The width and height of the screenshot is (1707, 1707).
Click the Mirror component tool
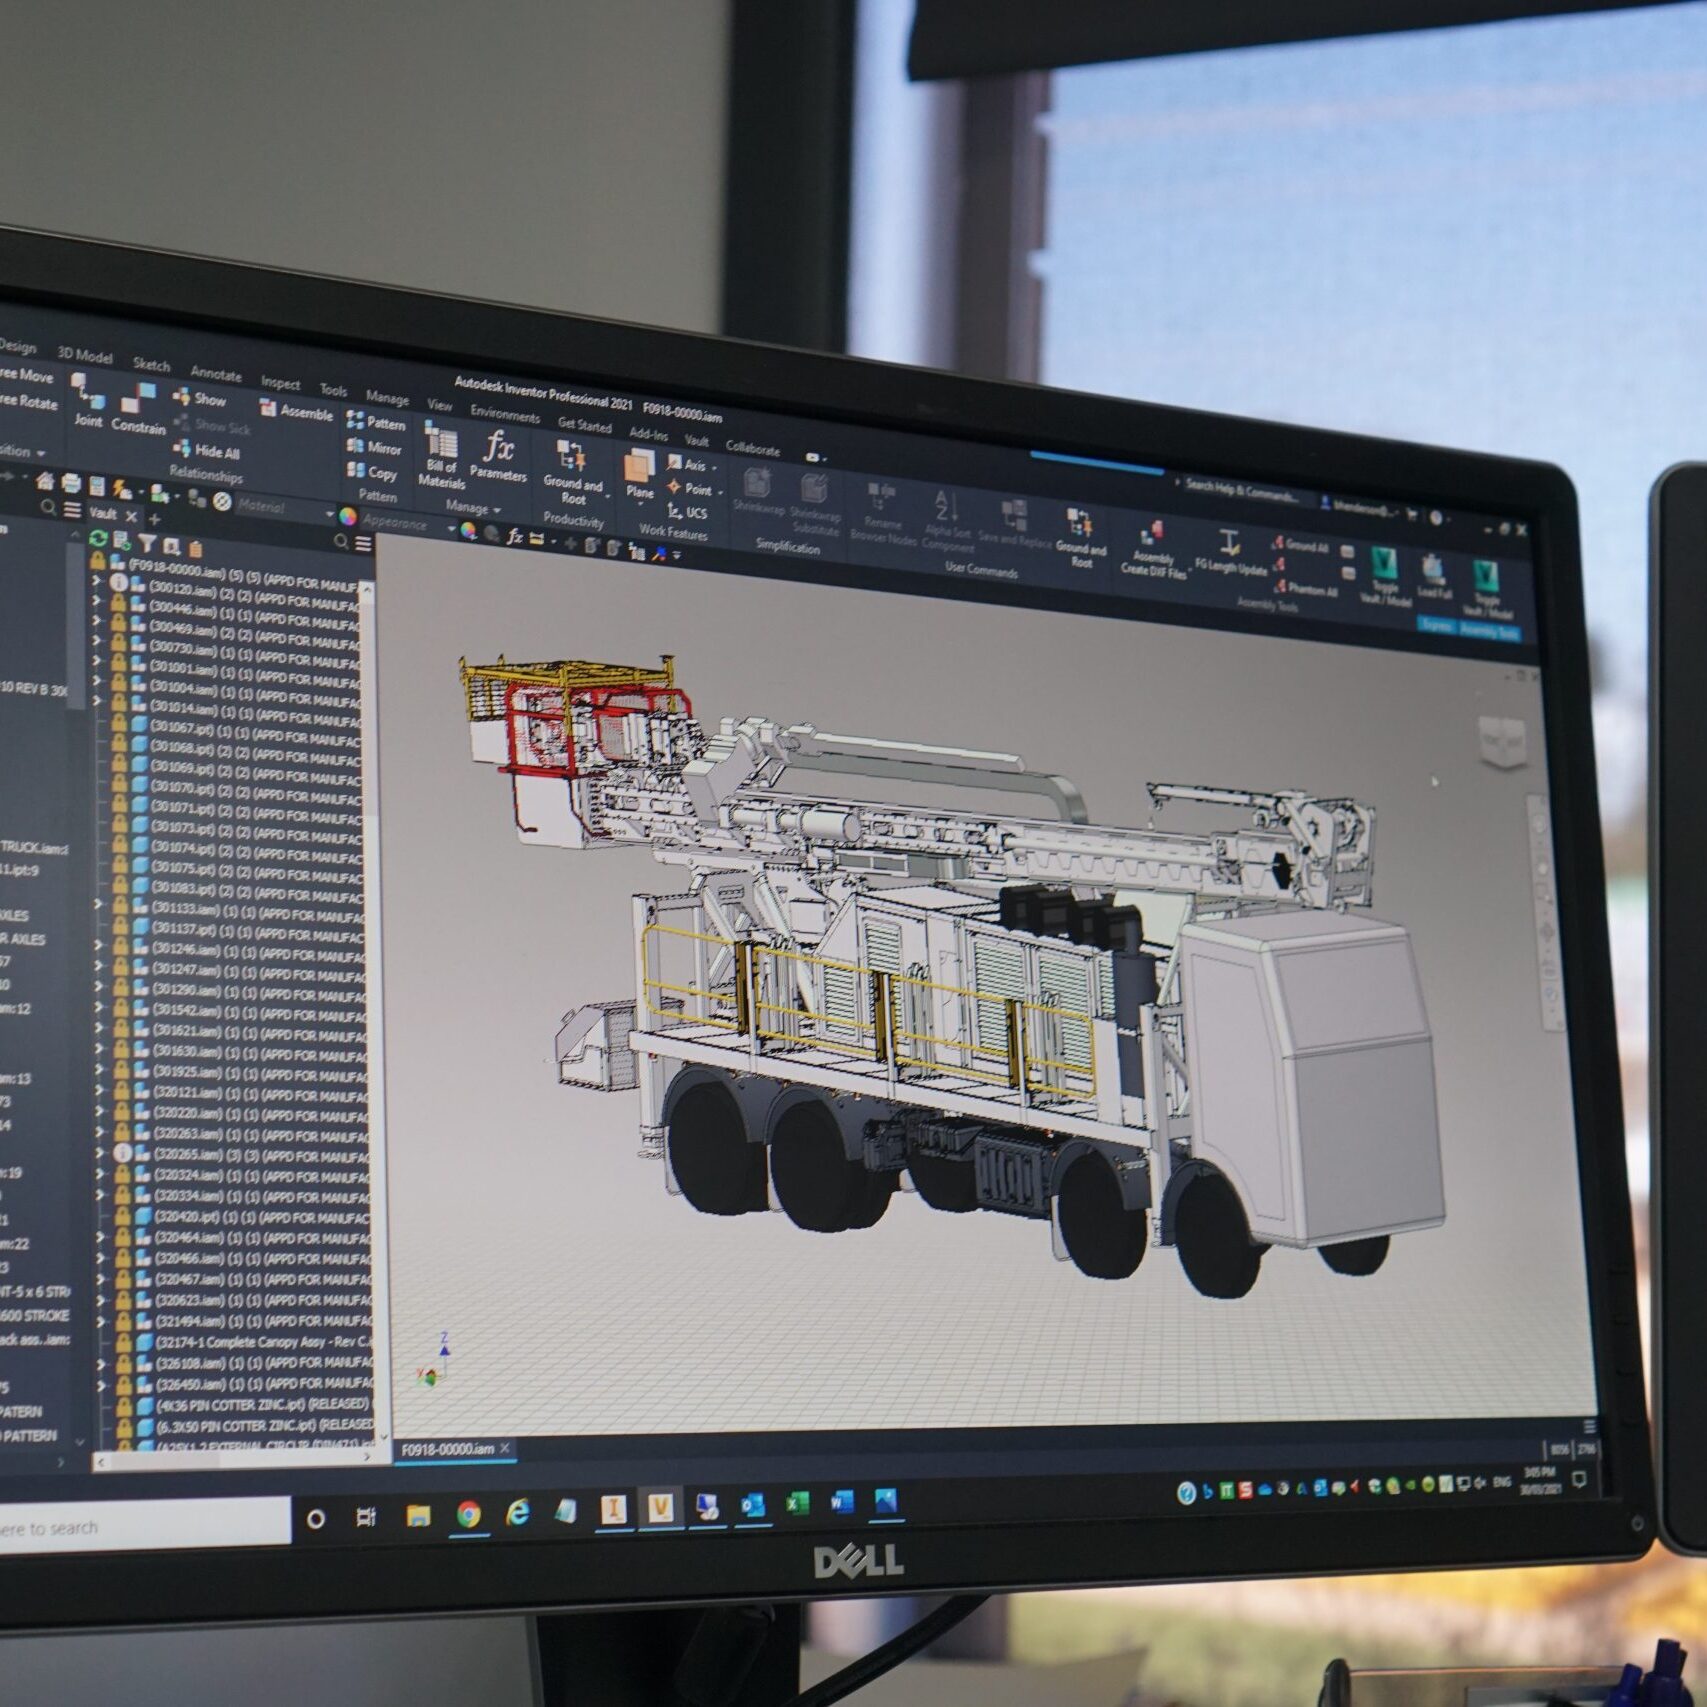pos(374,447)
